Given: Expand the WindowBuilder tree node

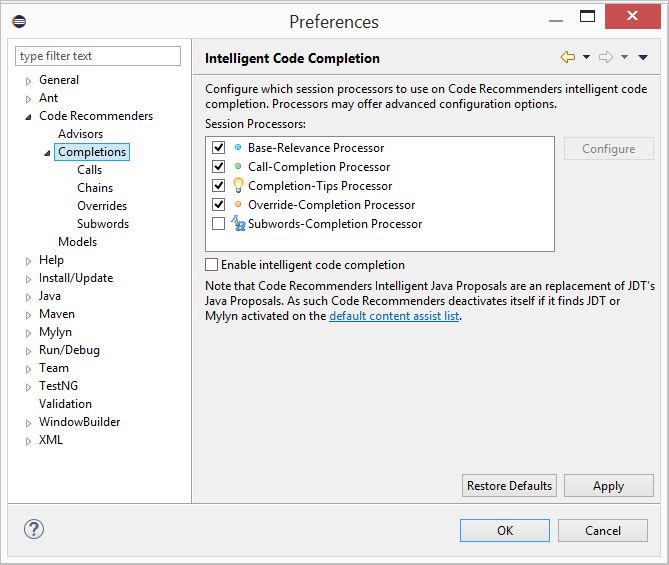Looking at the screenshot, I should click(x=28, y=423).
